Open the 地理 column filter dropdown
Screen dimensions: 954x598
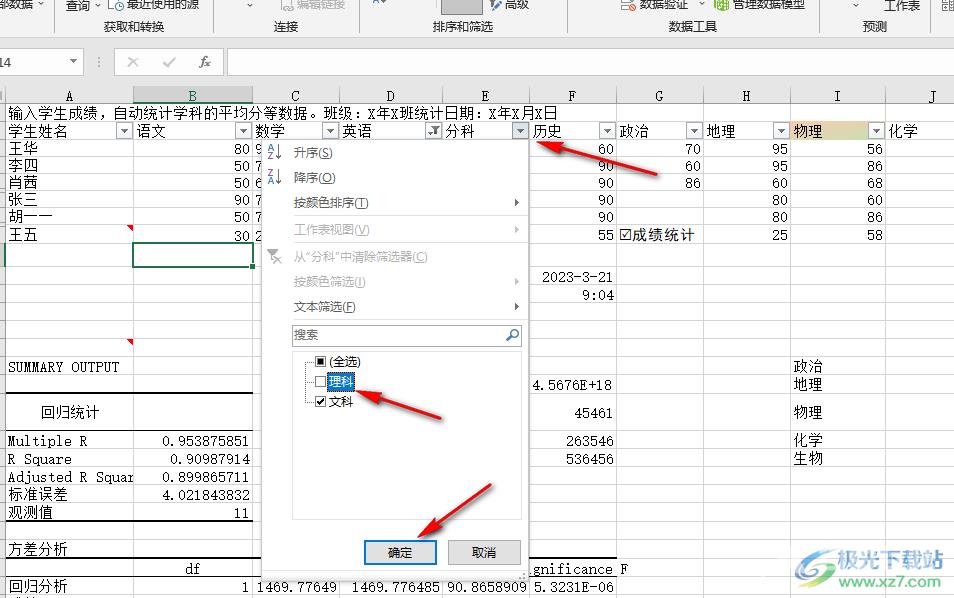[781, 131]
